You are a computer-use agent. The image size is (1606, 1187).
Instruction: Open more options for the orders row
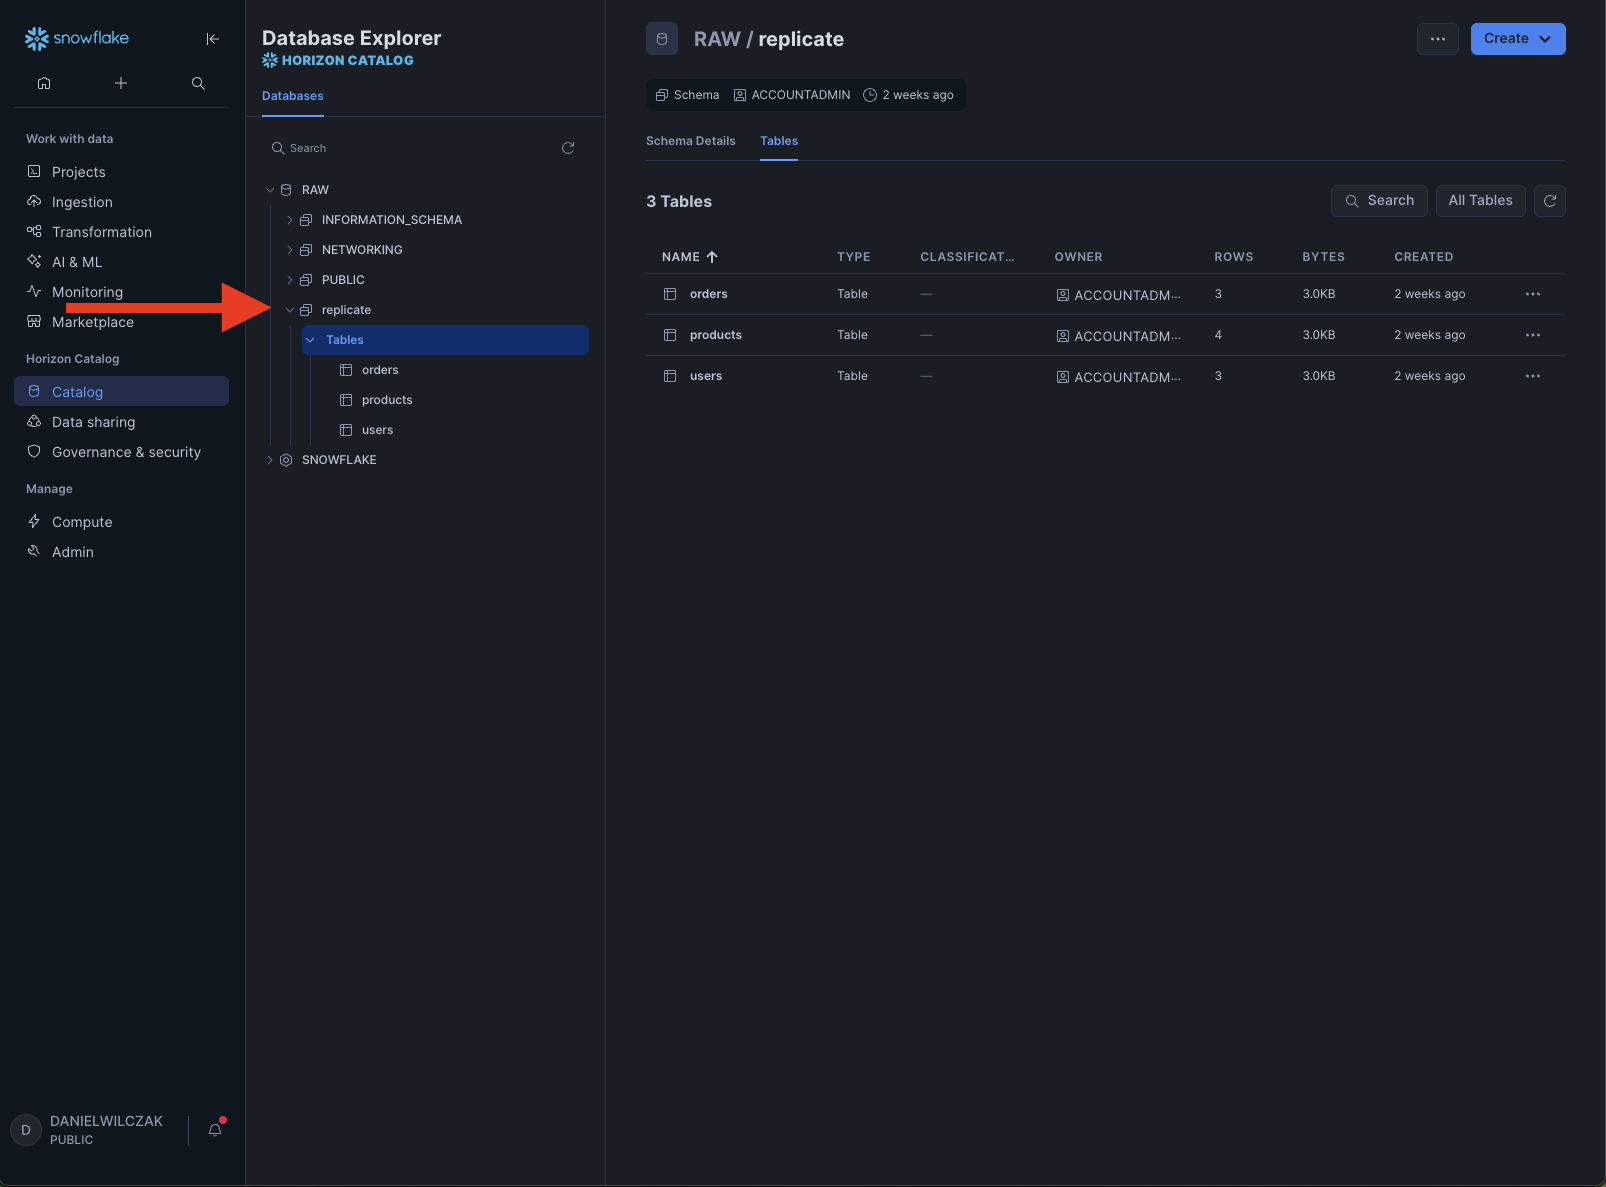[1532, 294]
